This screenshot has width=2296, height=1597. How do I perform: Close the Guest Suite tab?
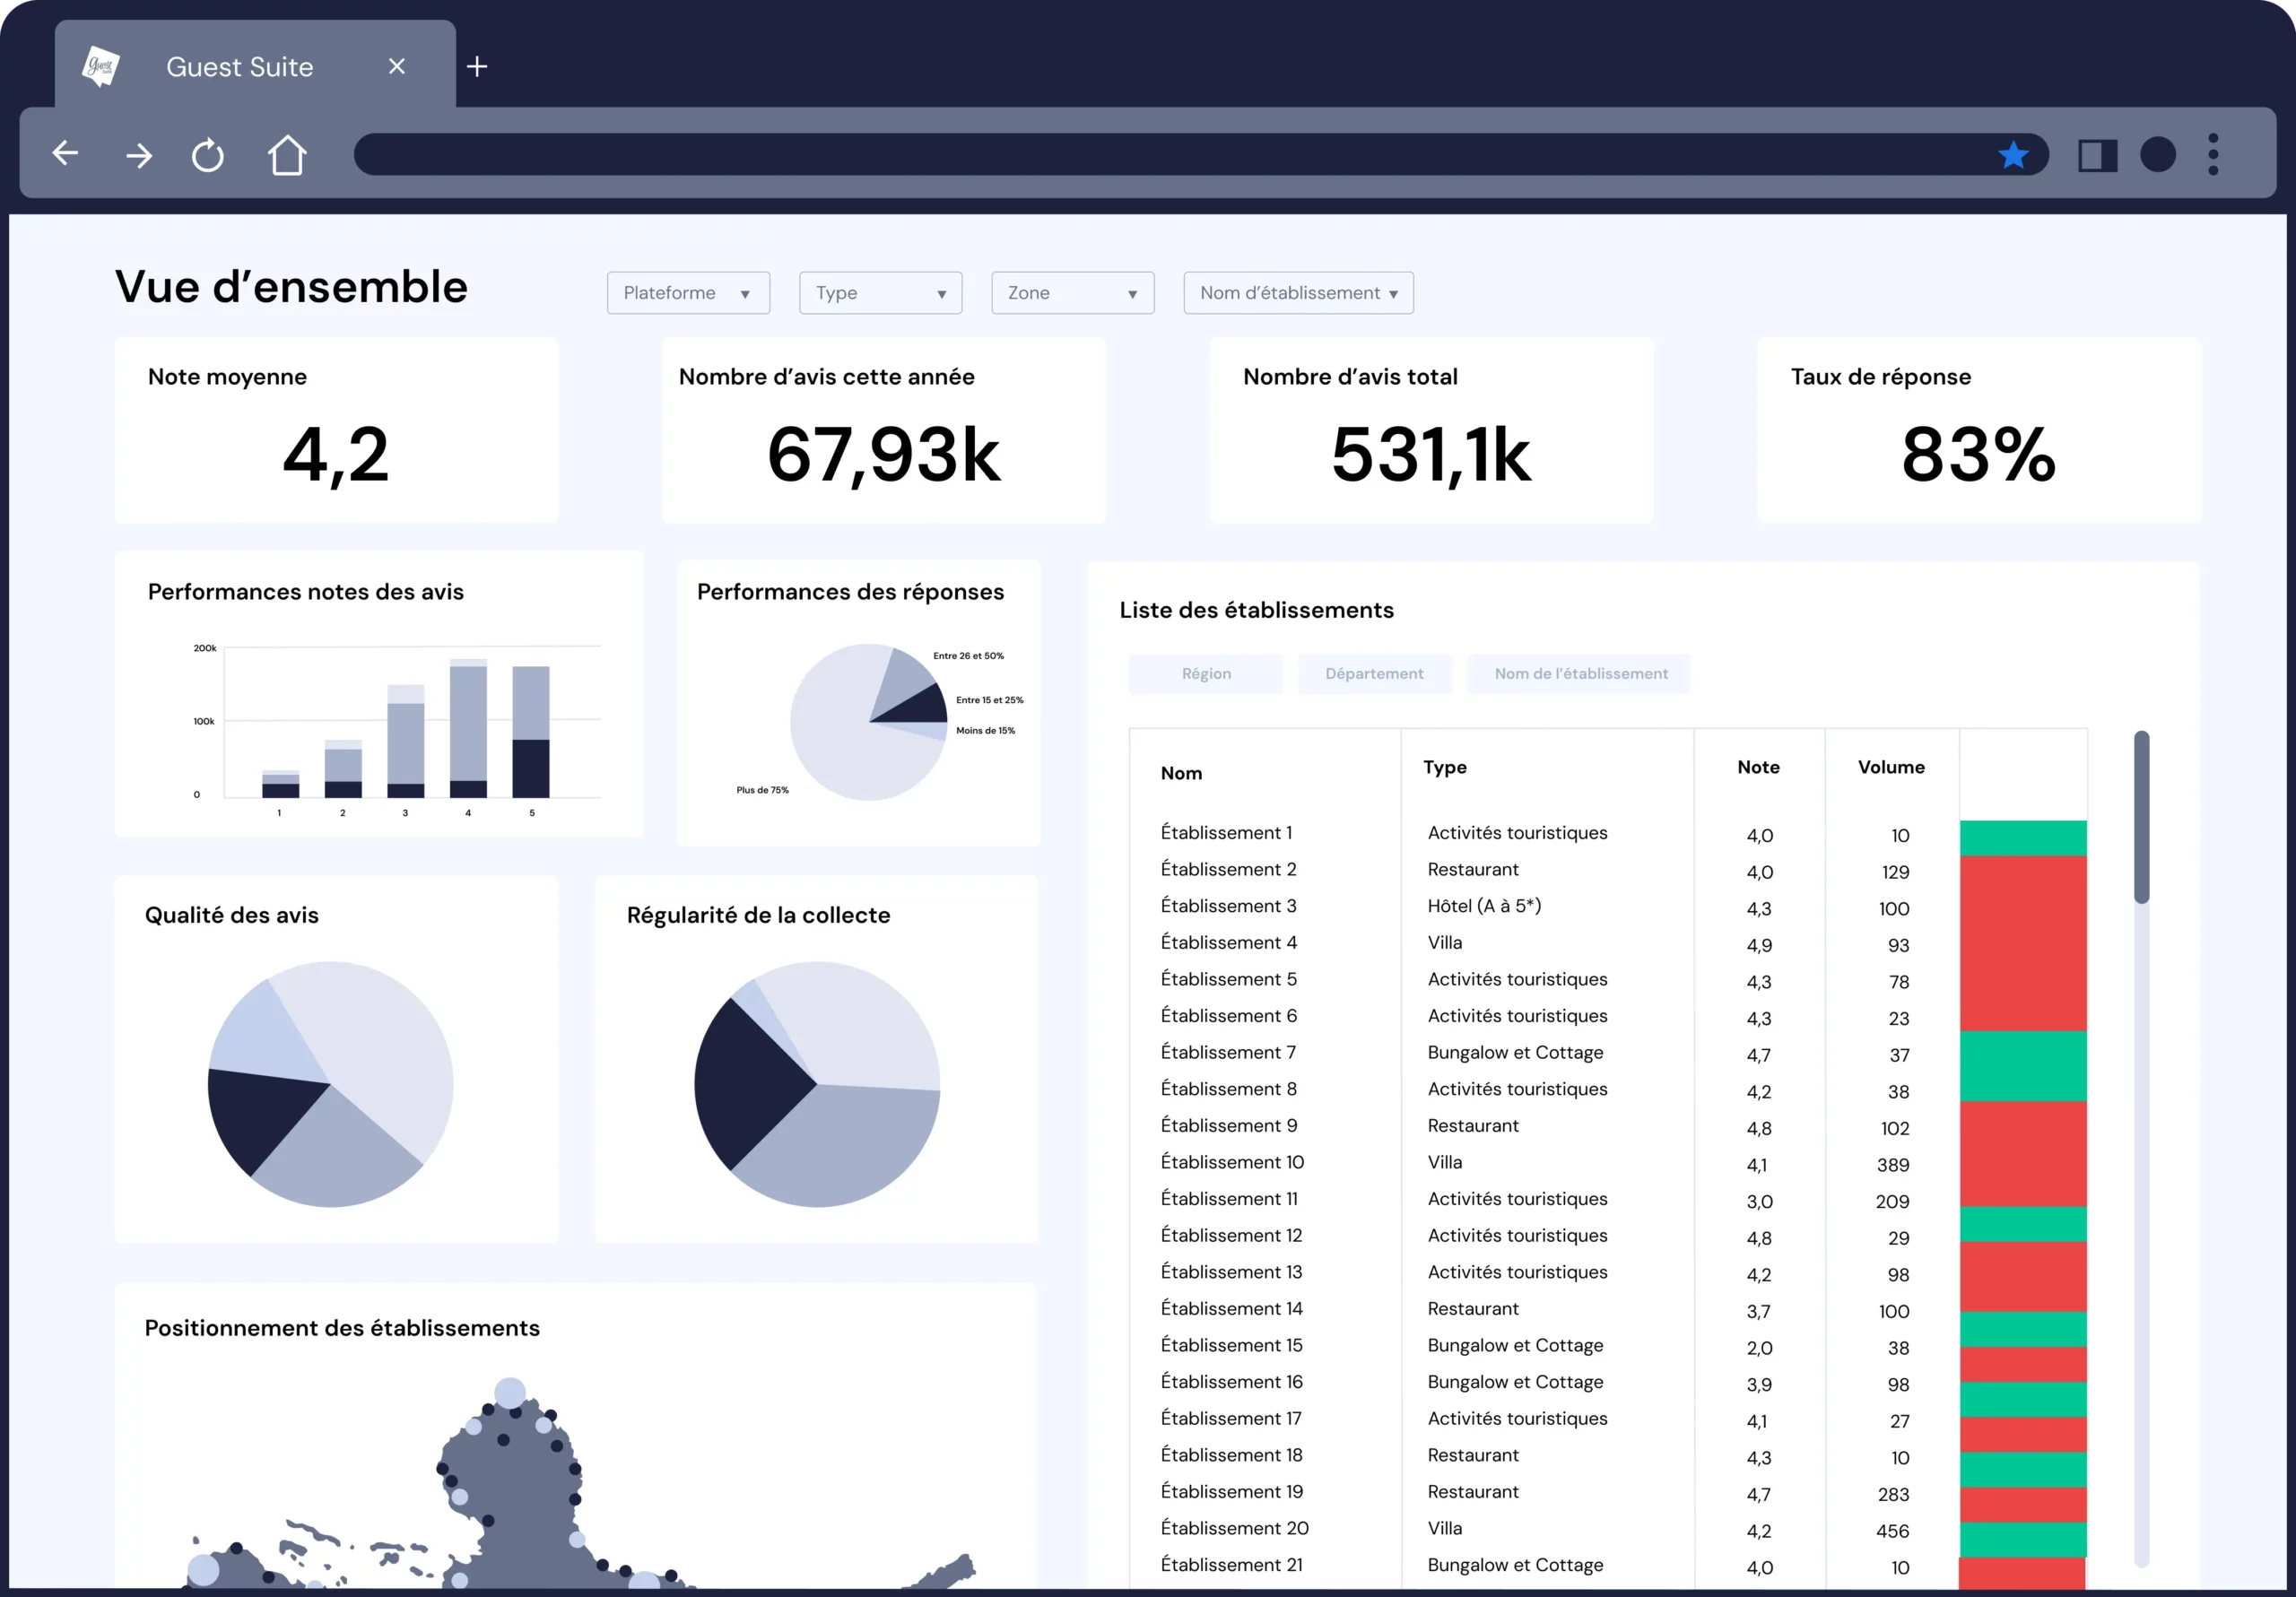(397, 67)
